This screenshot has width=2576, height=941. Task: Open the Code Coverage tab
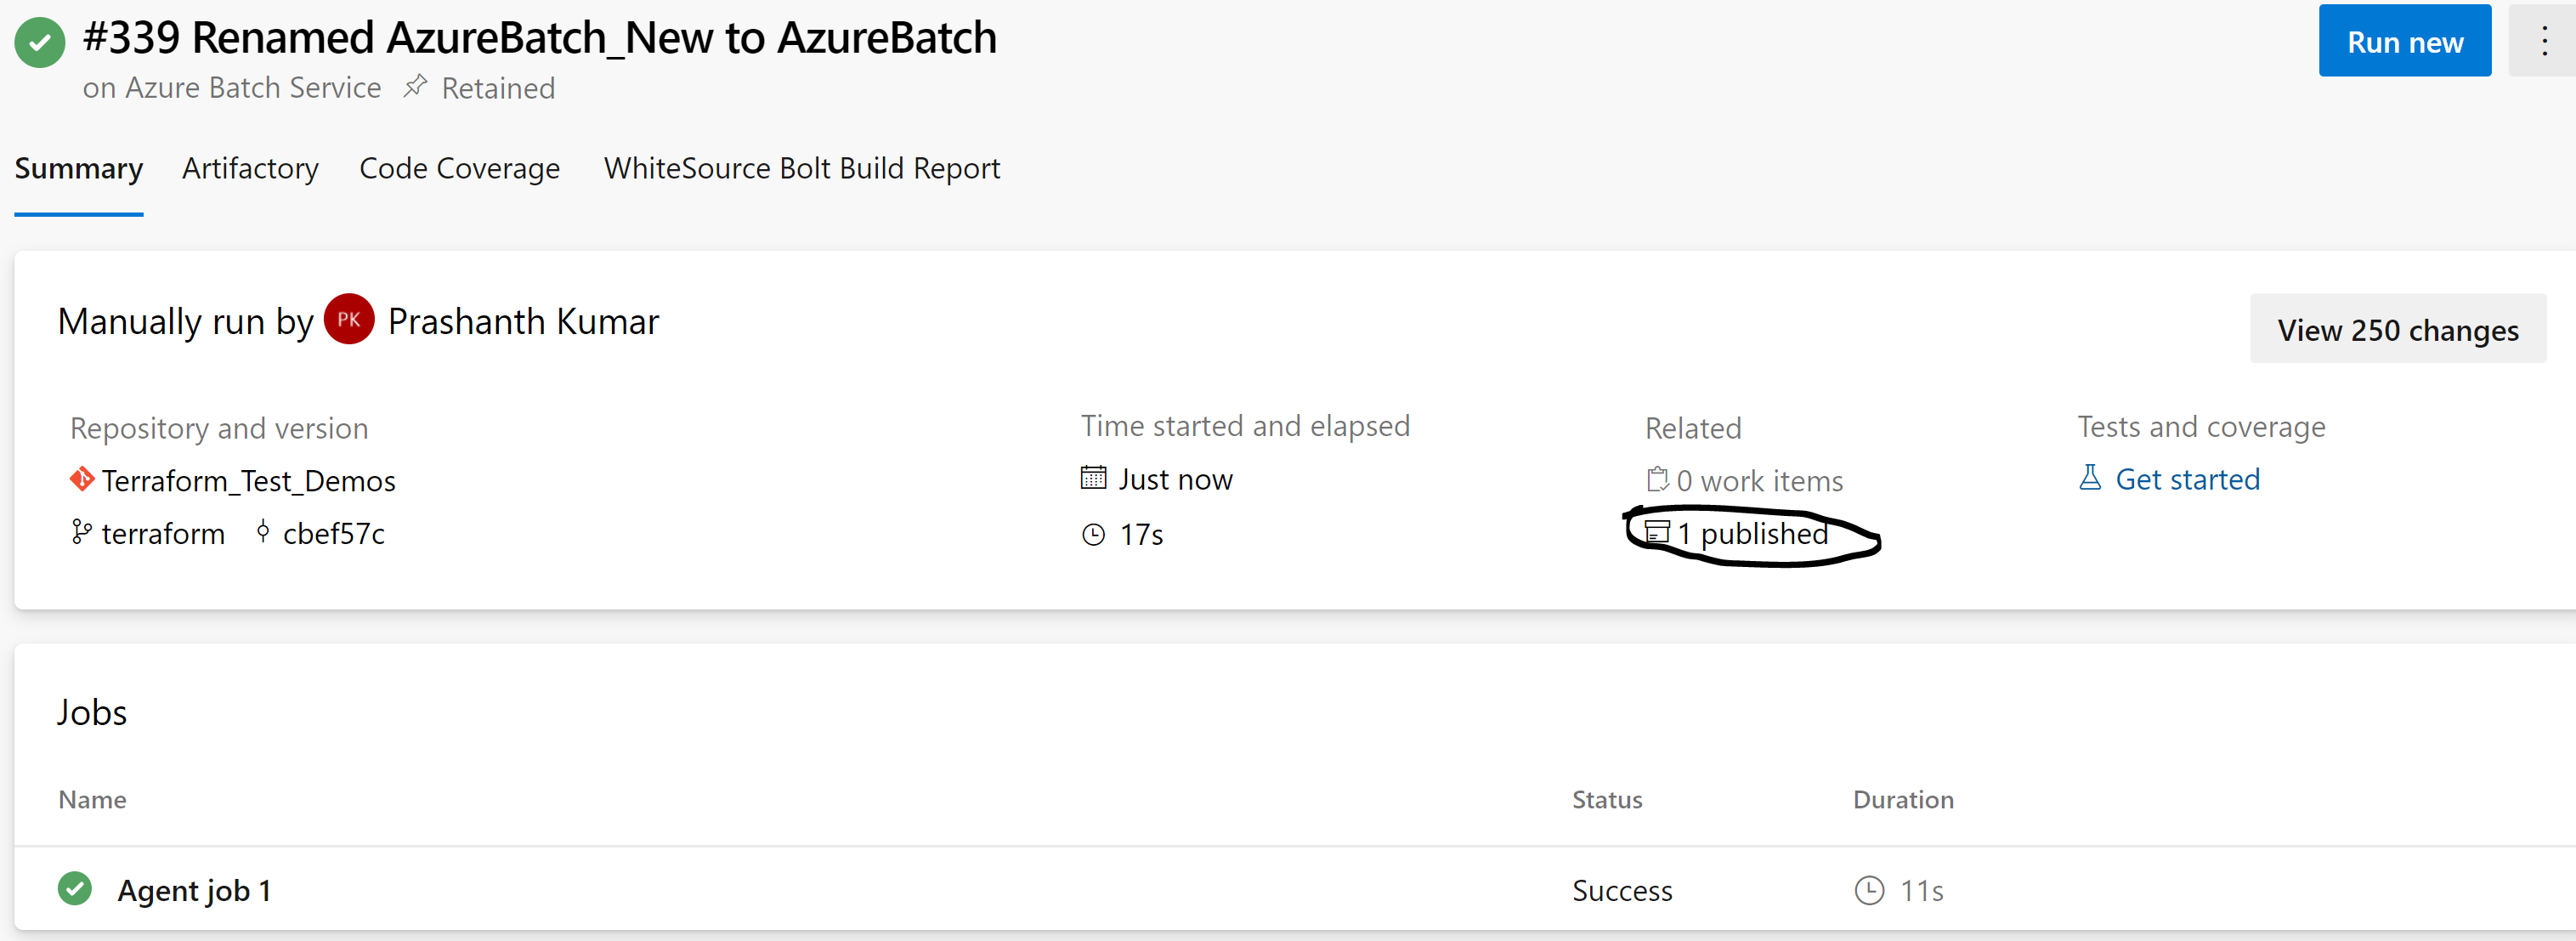tap(460, 168)
